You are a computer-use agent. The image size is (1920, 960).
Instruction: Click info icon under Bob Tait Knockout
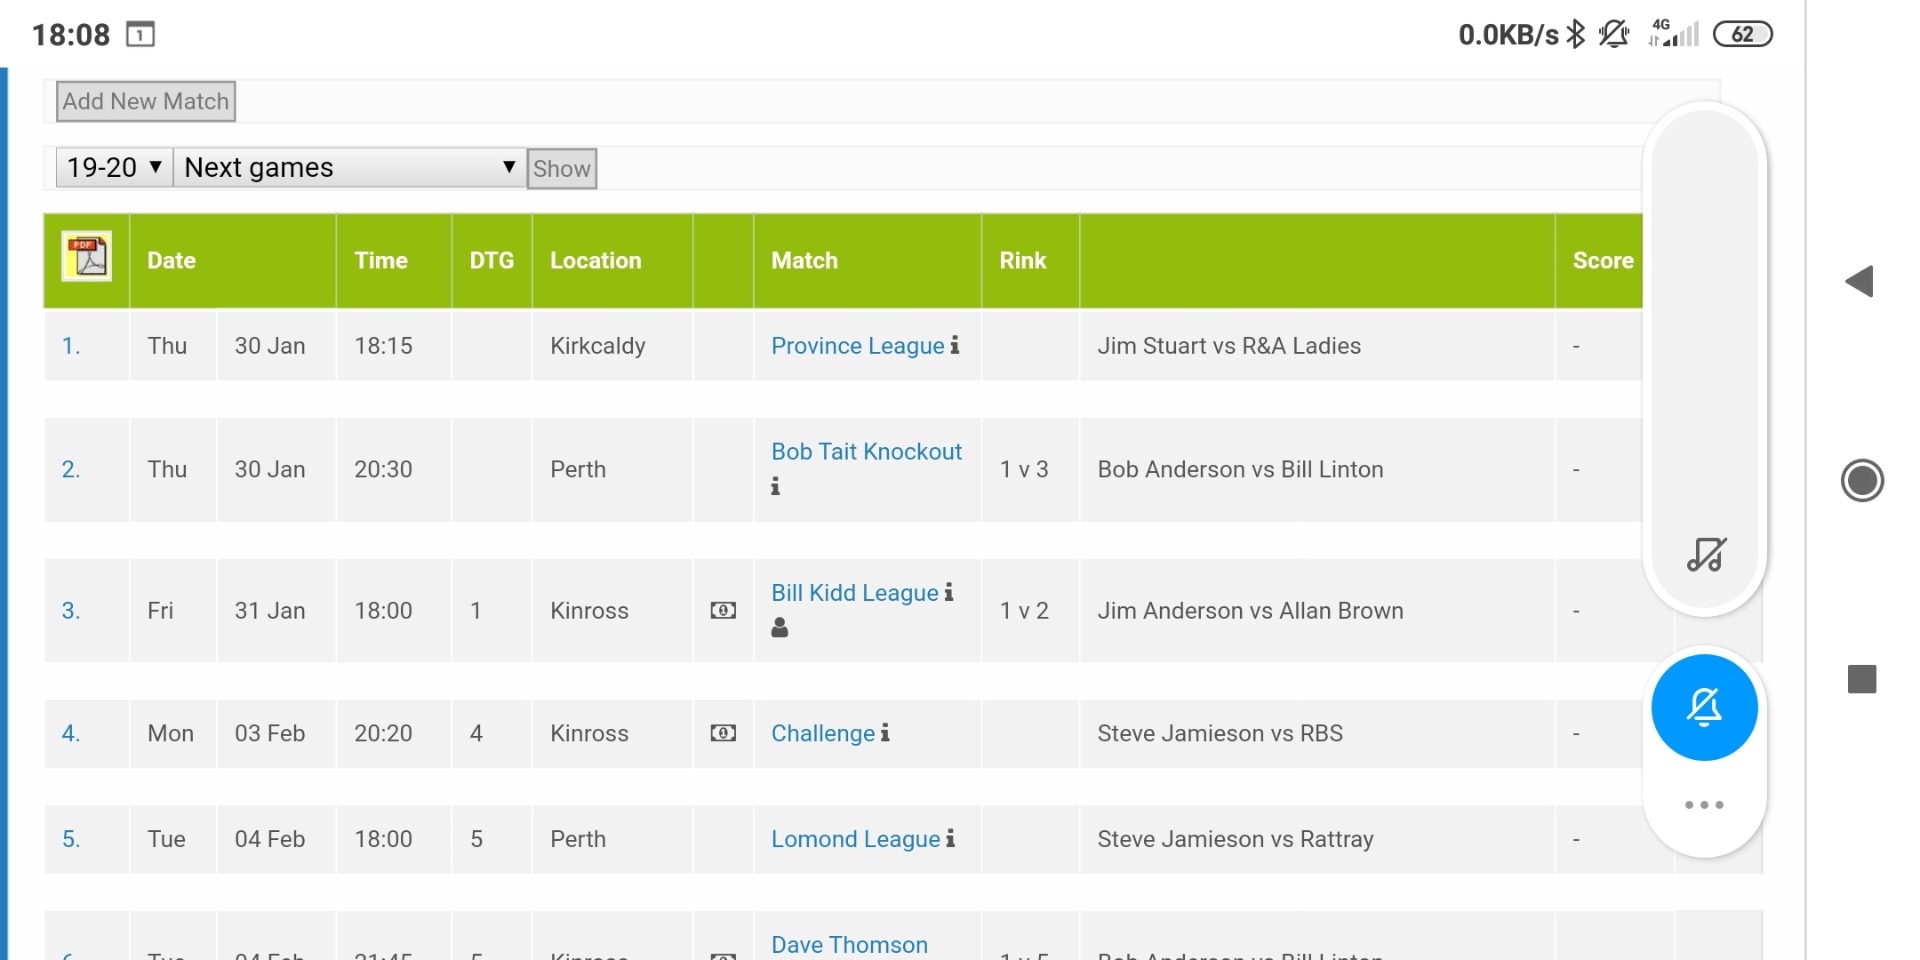pyautogui.click(x=775, y=487)
